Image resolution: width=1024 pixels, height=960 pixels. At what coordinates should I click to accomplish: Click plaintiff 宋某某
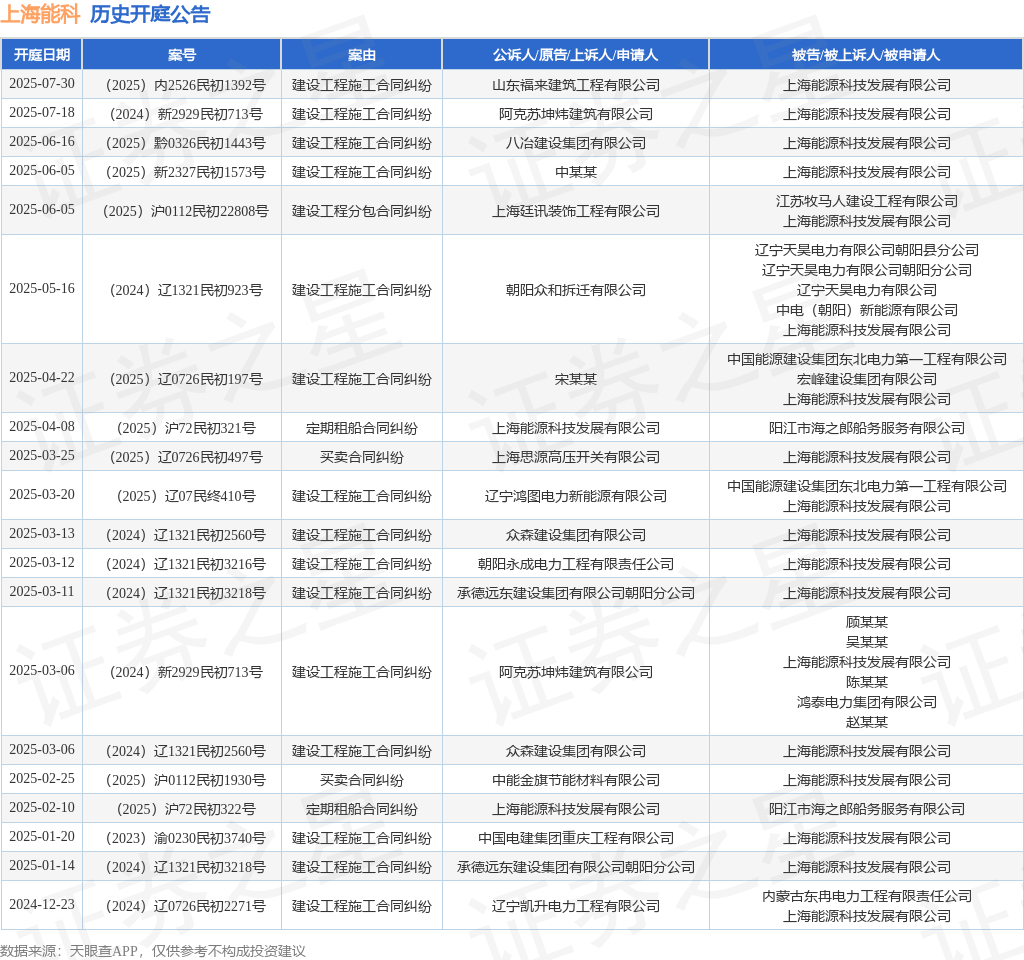[575, 379]
